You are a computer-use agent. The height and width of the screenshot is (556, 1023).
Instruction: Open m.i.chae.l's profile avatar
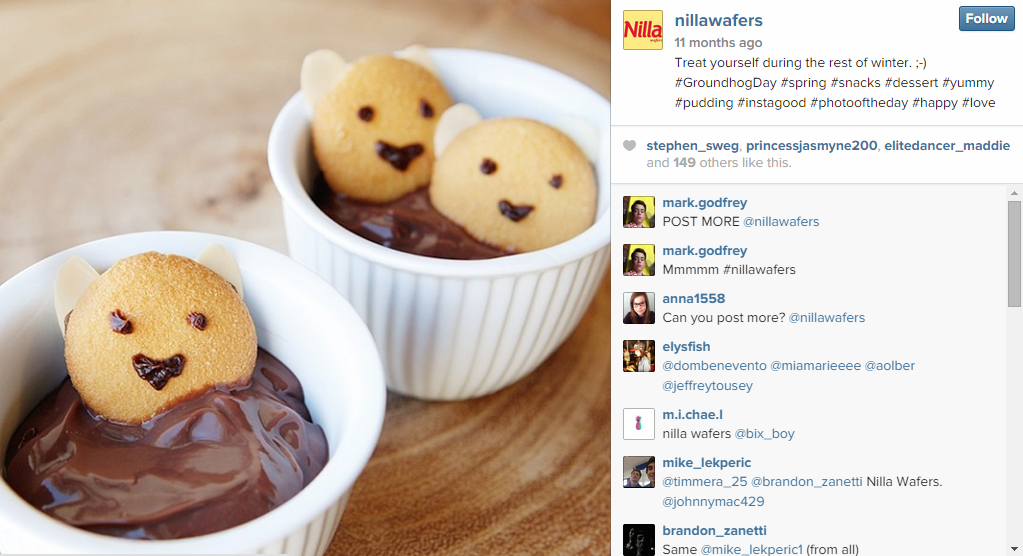[x=639, y=424]
